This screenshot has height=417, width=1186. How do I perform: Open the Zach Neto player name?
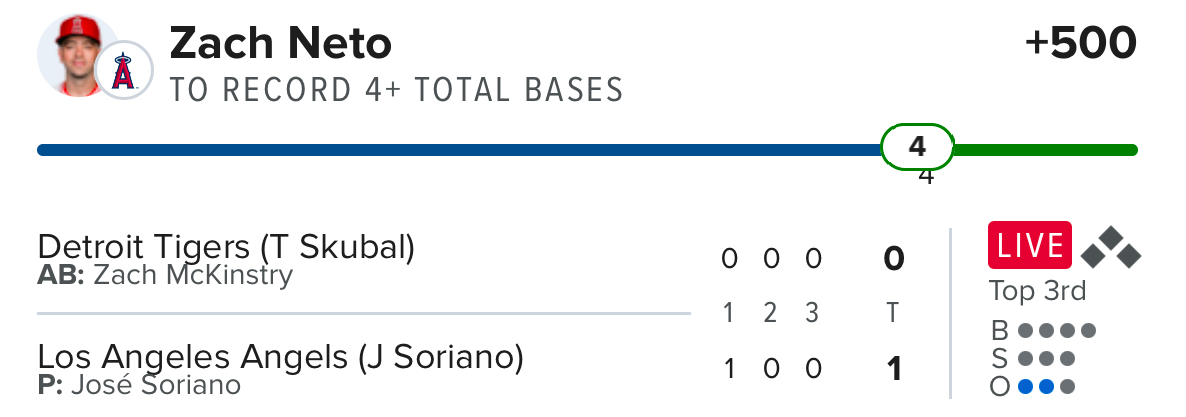(x=280, y=43)
